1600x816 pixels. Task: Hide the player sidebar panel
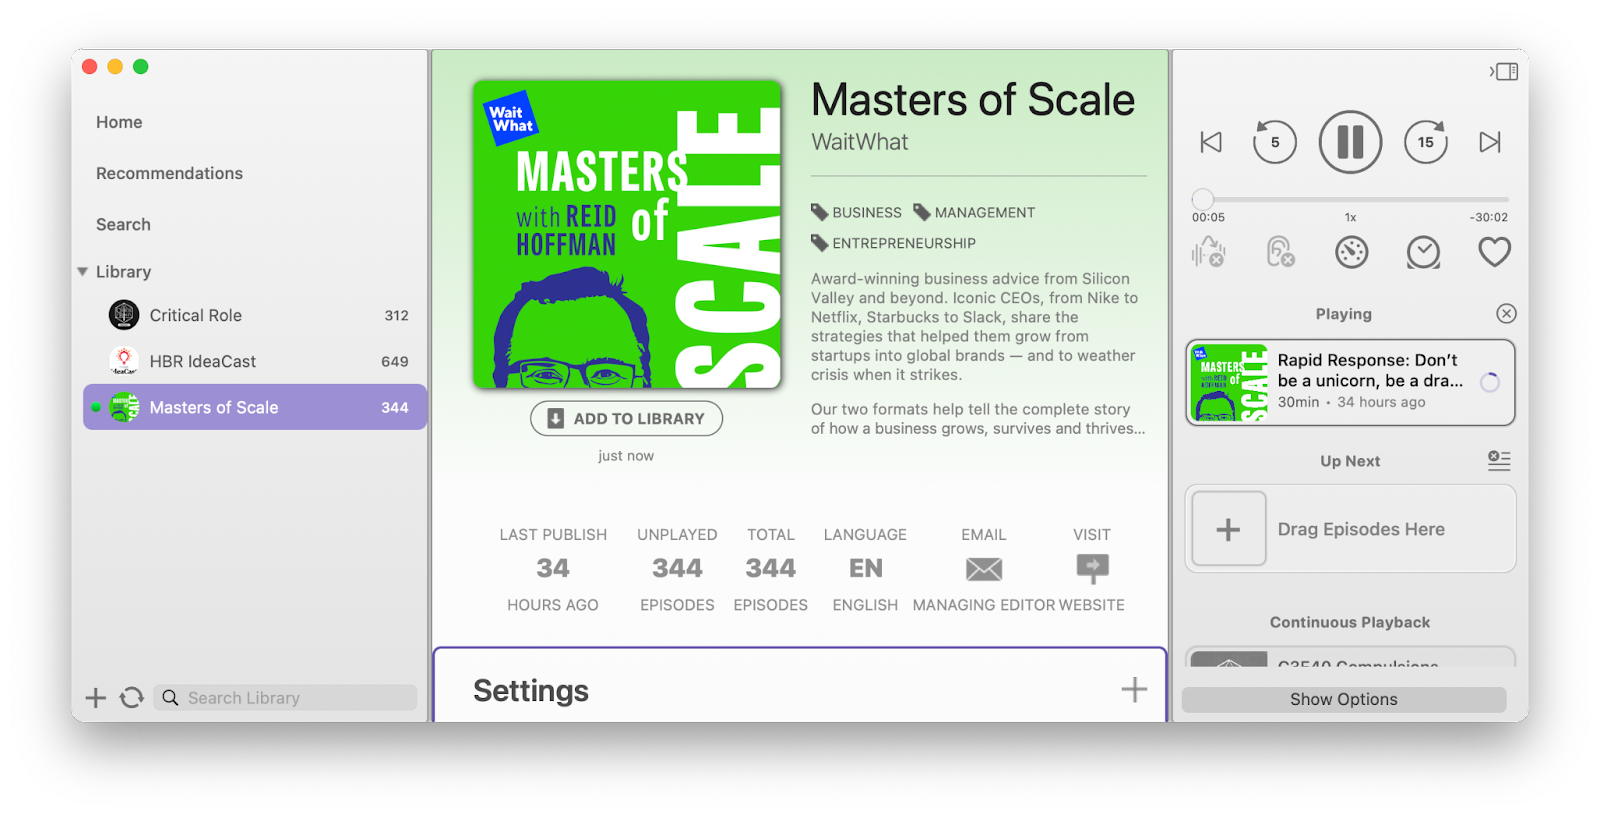pyautogui.click(x=1504, y=71)
